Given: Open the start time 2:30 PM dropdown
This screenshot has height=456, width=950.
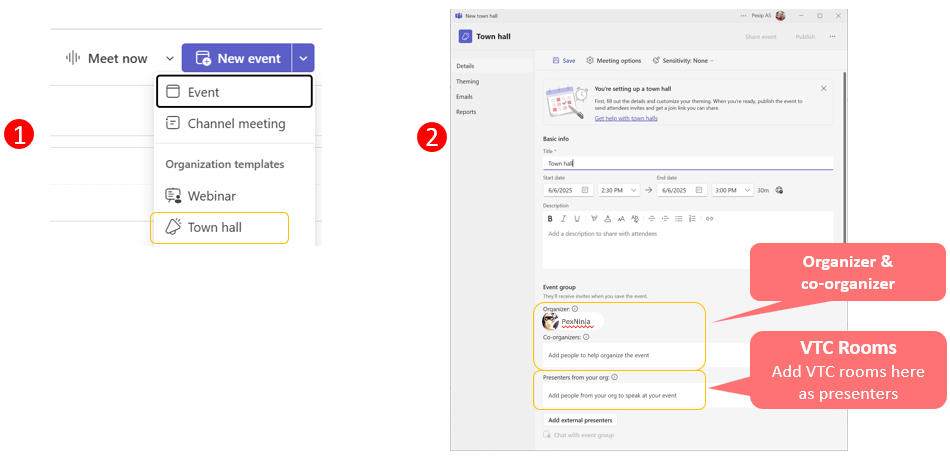Looking at the screenshot, I should pyautogui.click(x=620, y=190).
